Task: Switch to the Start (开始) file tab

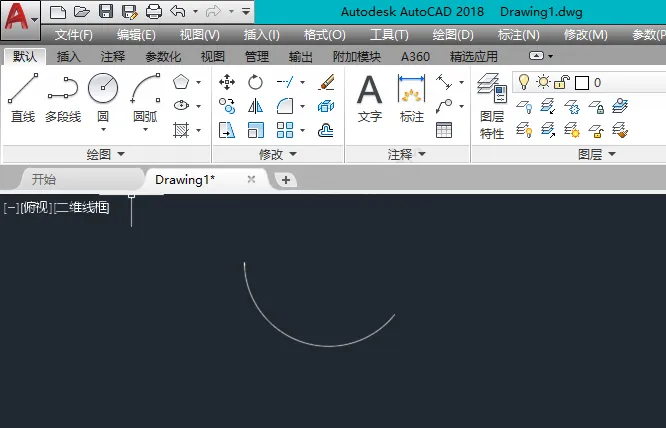Action: 44,179
